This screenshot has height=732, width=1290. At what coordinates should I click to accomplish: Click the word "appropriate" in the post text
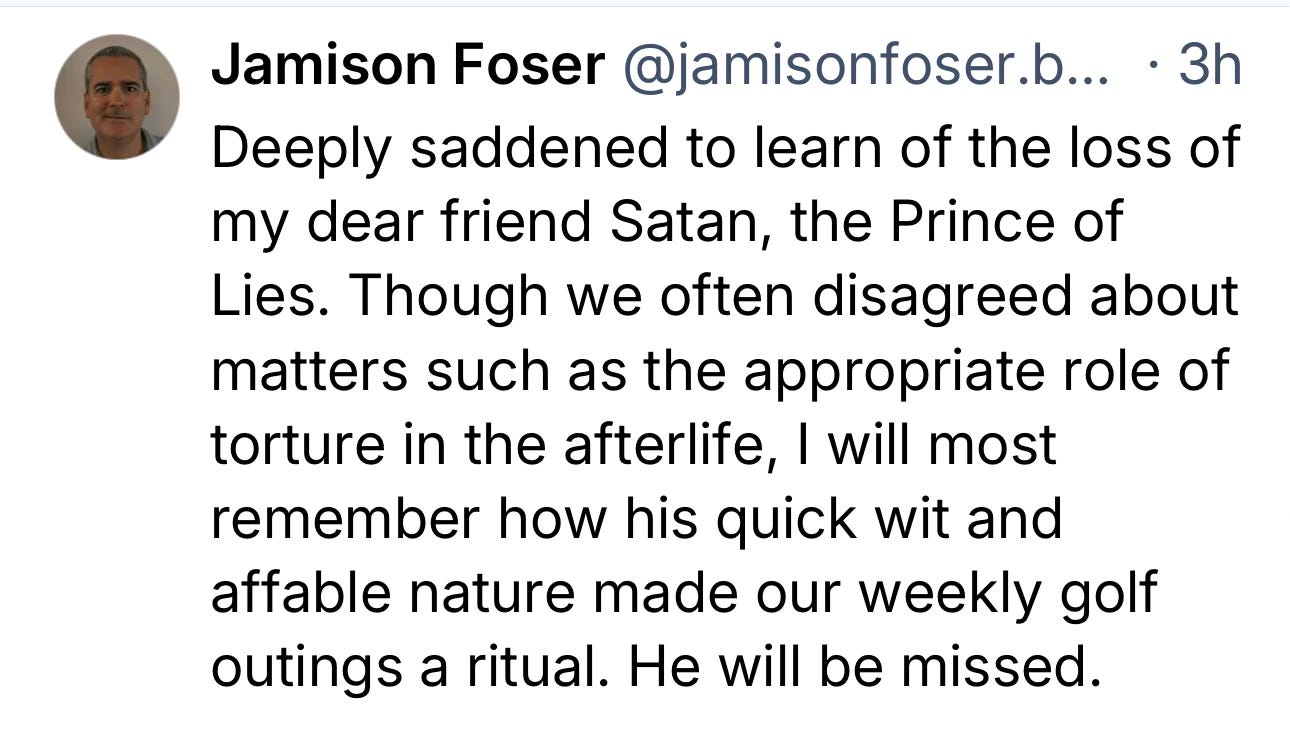(872, 370)
